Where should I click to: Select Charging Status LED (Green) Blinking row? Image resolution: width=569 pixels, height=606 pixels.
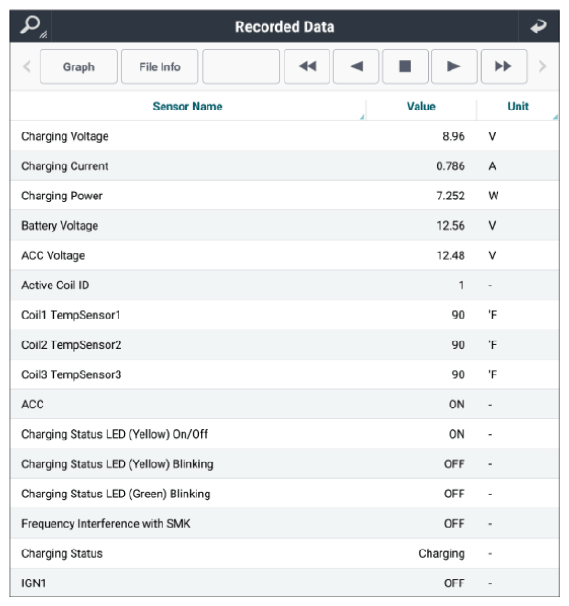[x=284, y=494]
